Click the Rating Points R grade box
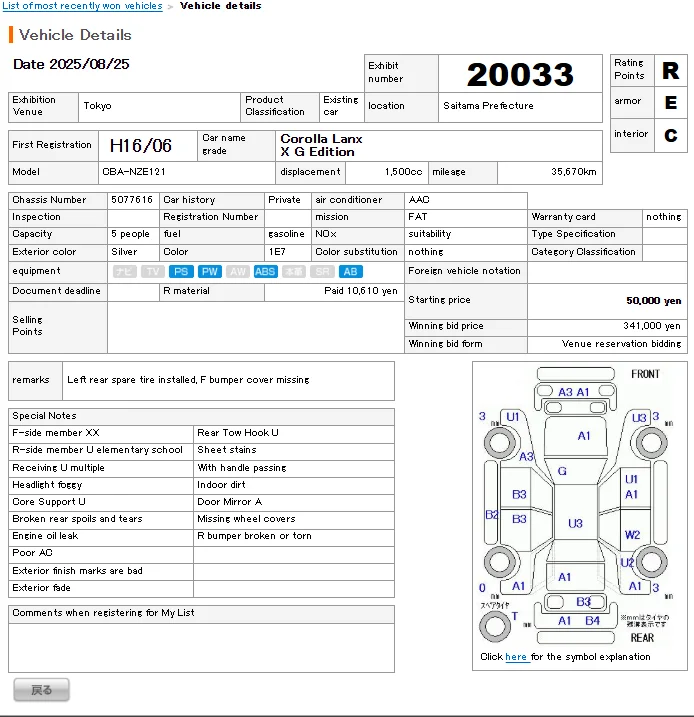Screen dimensions: 694x717 pos(670,71)
